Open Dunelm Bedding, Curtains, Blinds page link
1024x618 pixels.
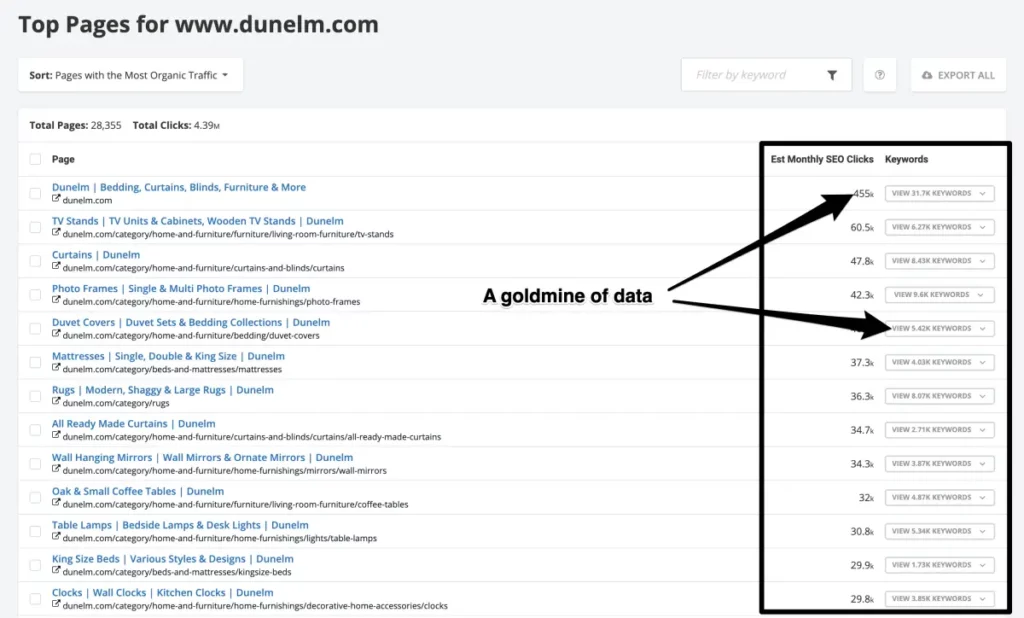pyautogui.click(x=179, y=187)
